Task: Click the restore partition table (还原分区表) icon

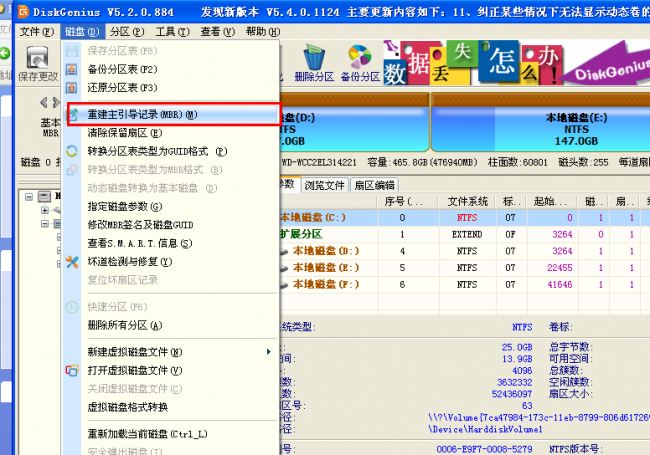Action: [x=72, y=87]
